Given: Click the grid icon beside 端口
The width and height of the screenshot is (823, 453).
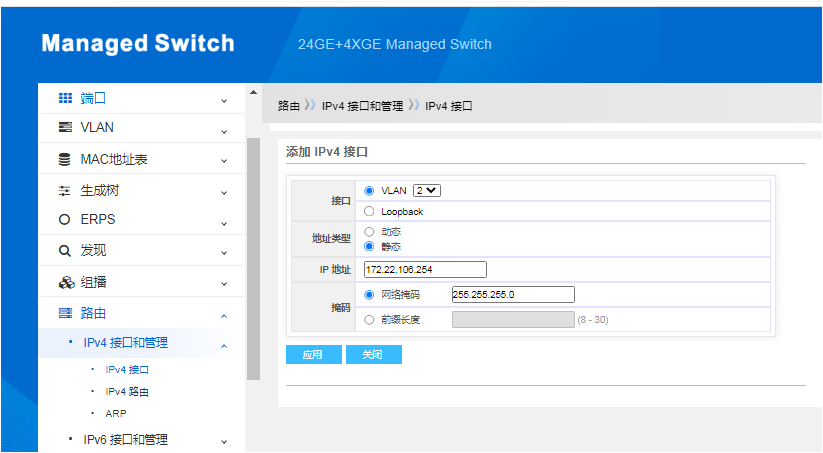Looking at the screenshot, I should [65, 98].
